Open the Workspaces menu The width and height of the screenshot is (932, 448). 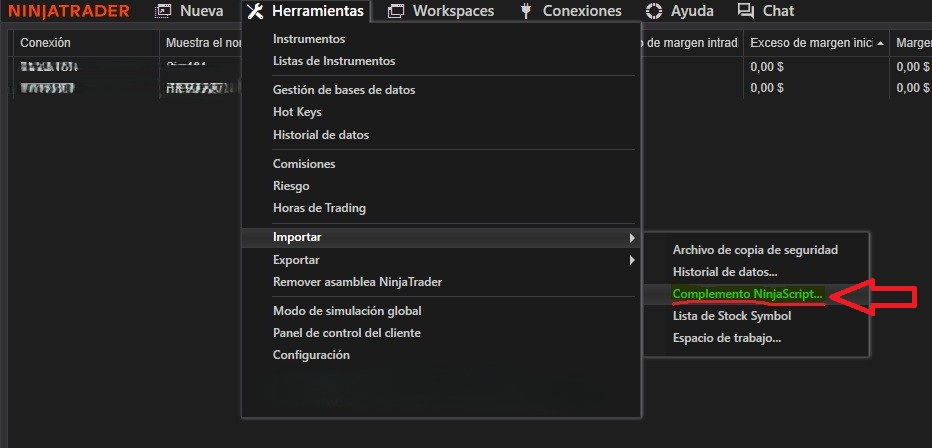454,11
